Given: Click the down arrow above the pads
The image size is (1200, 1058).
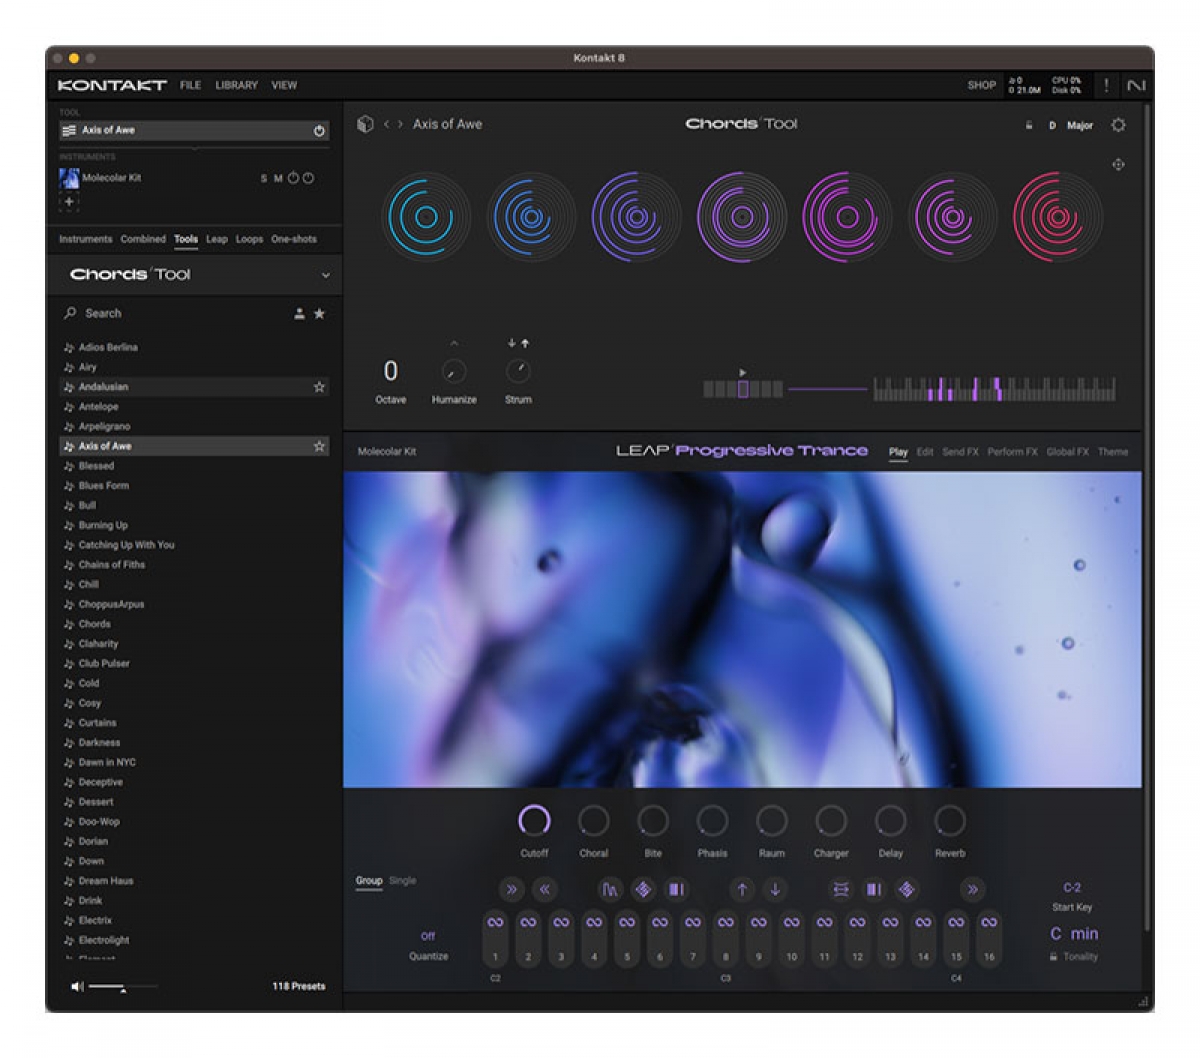Looking at the screenshot, I should pos(775,889).
